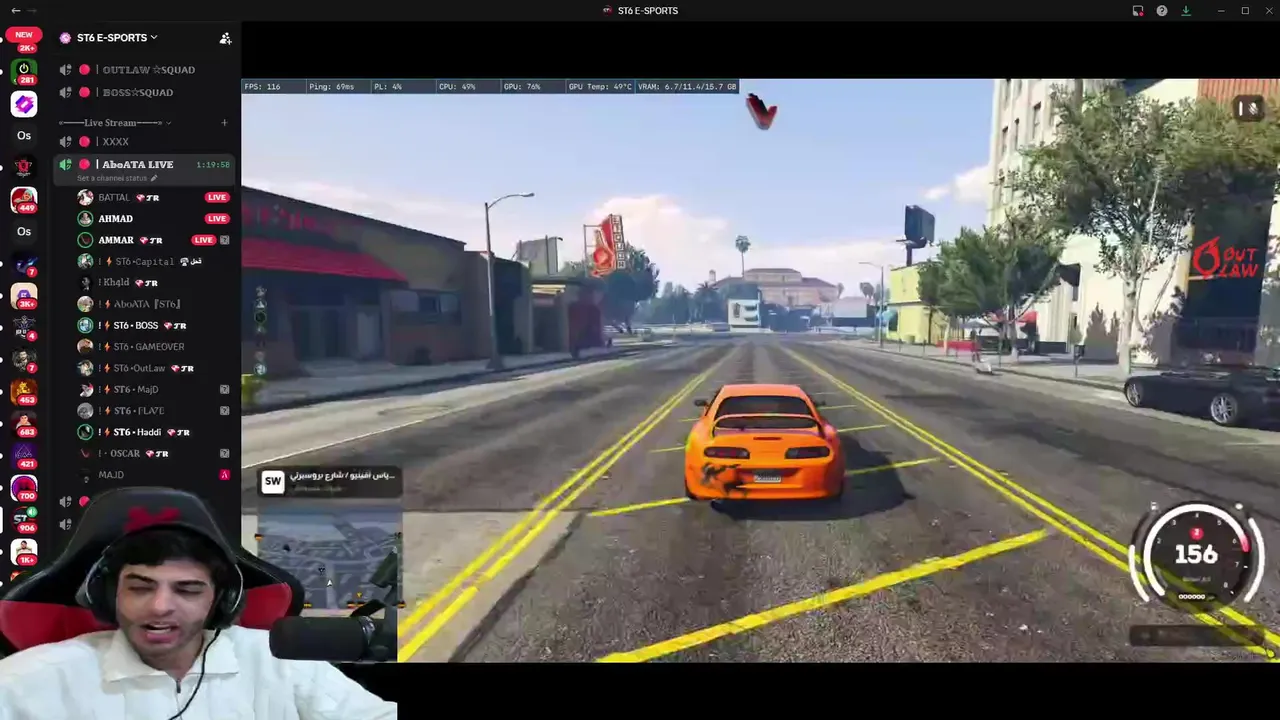Screen dimensions: 1280x720
Task: Open the server icon with 1K+ badge
Action: point(24,552)
